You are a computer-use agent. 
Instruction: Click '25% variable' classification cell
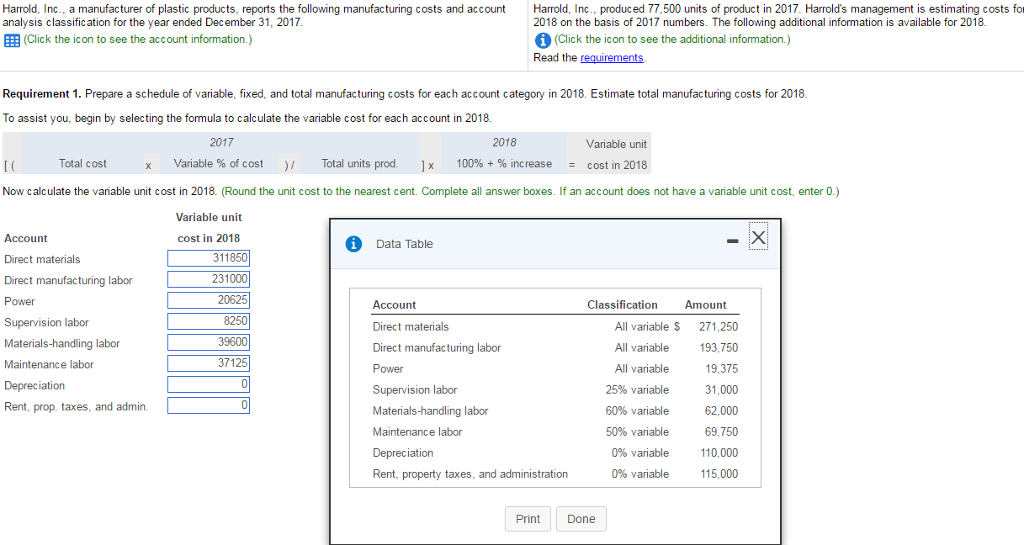637,390
